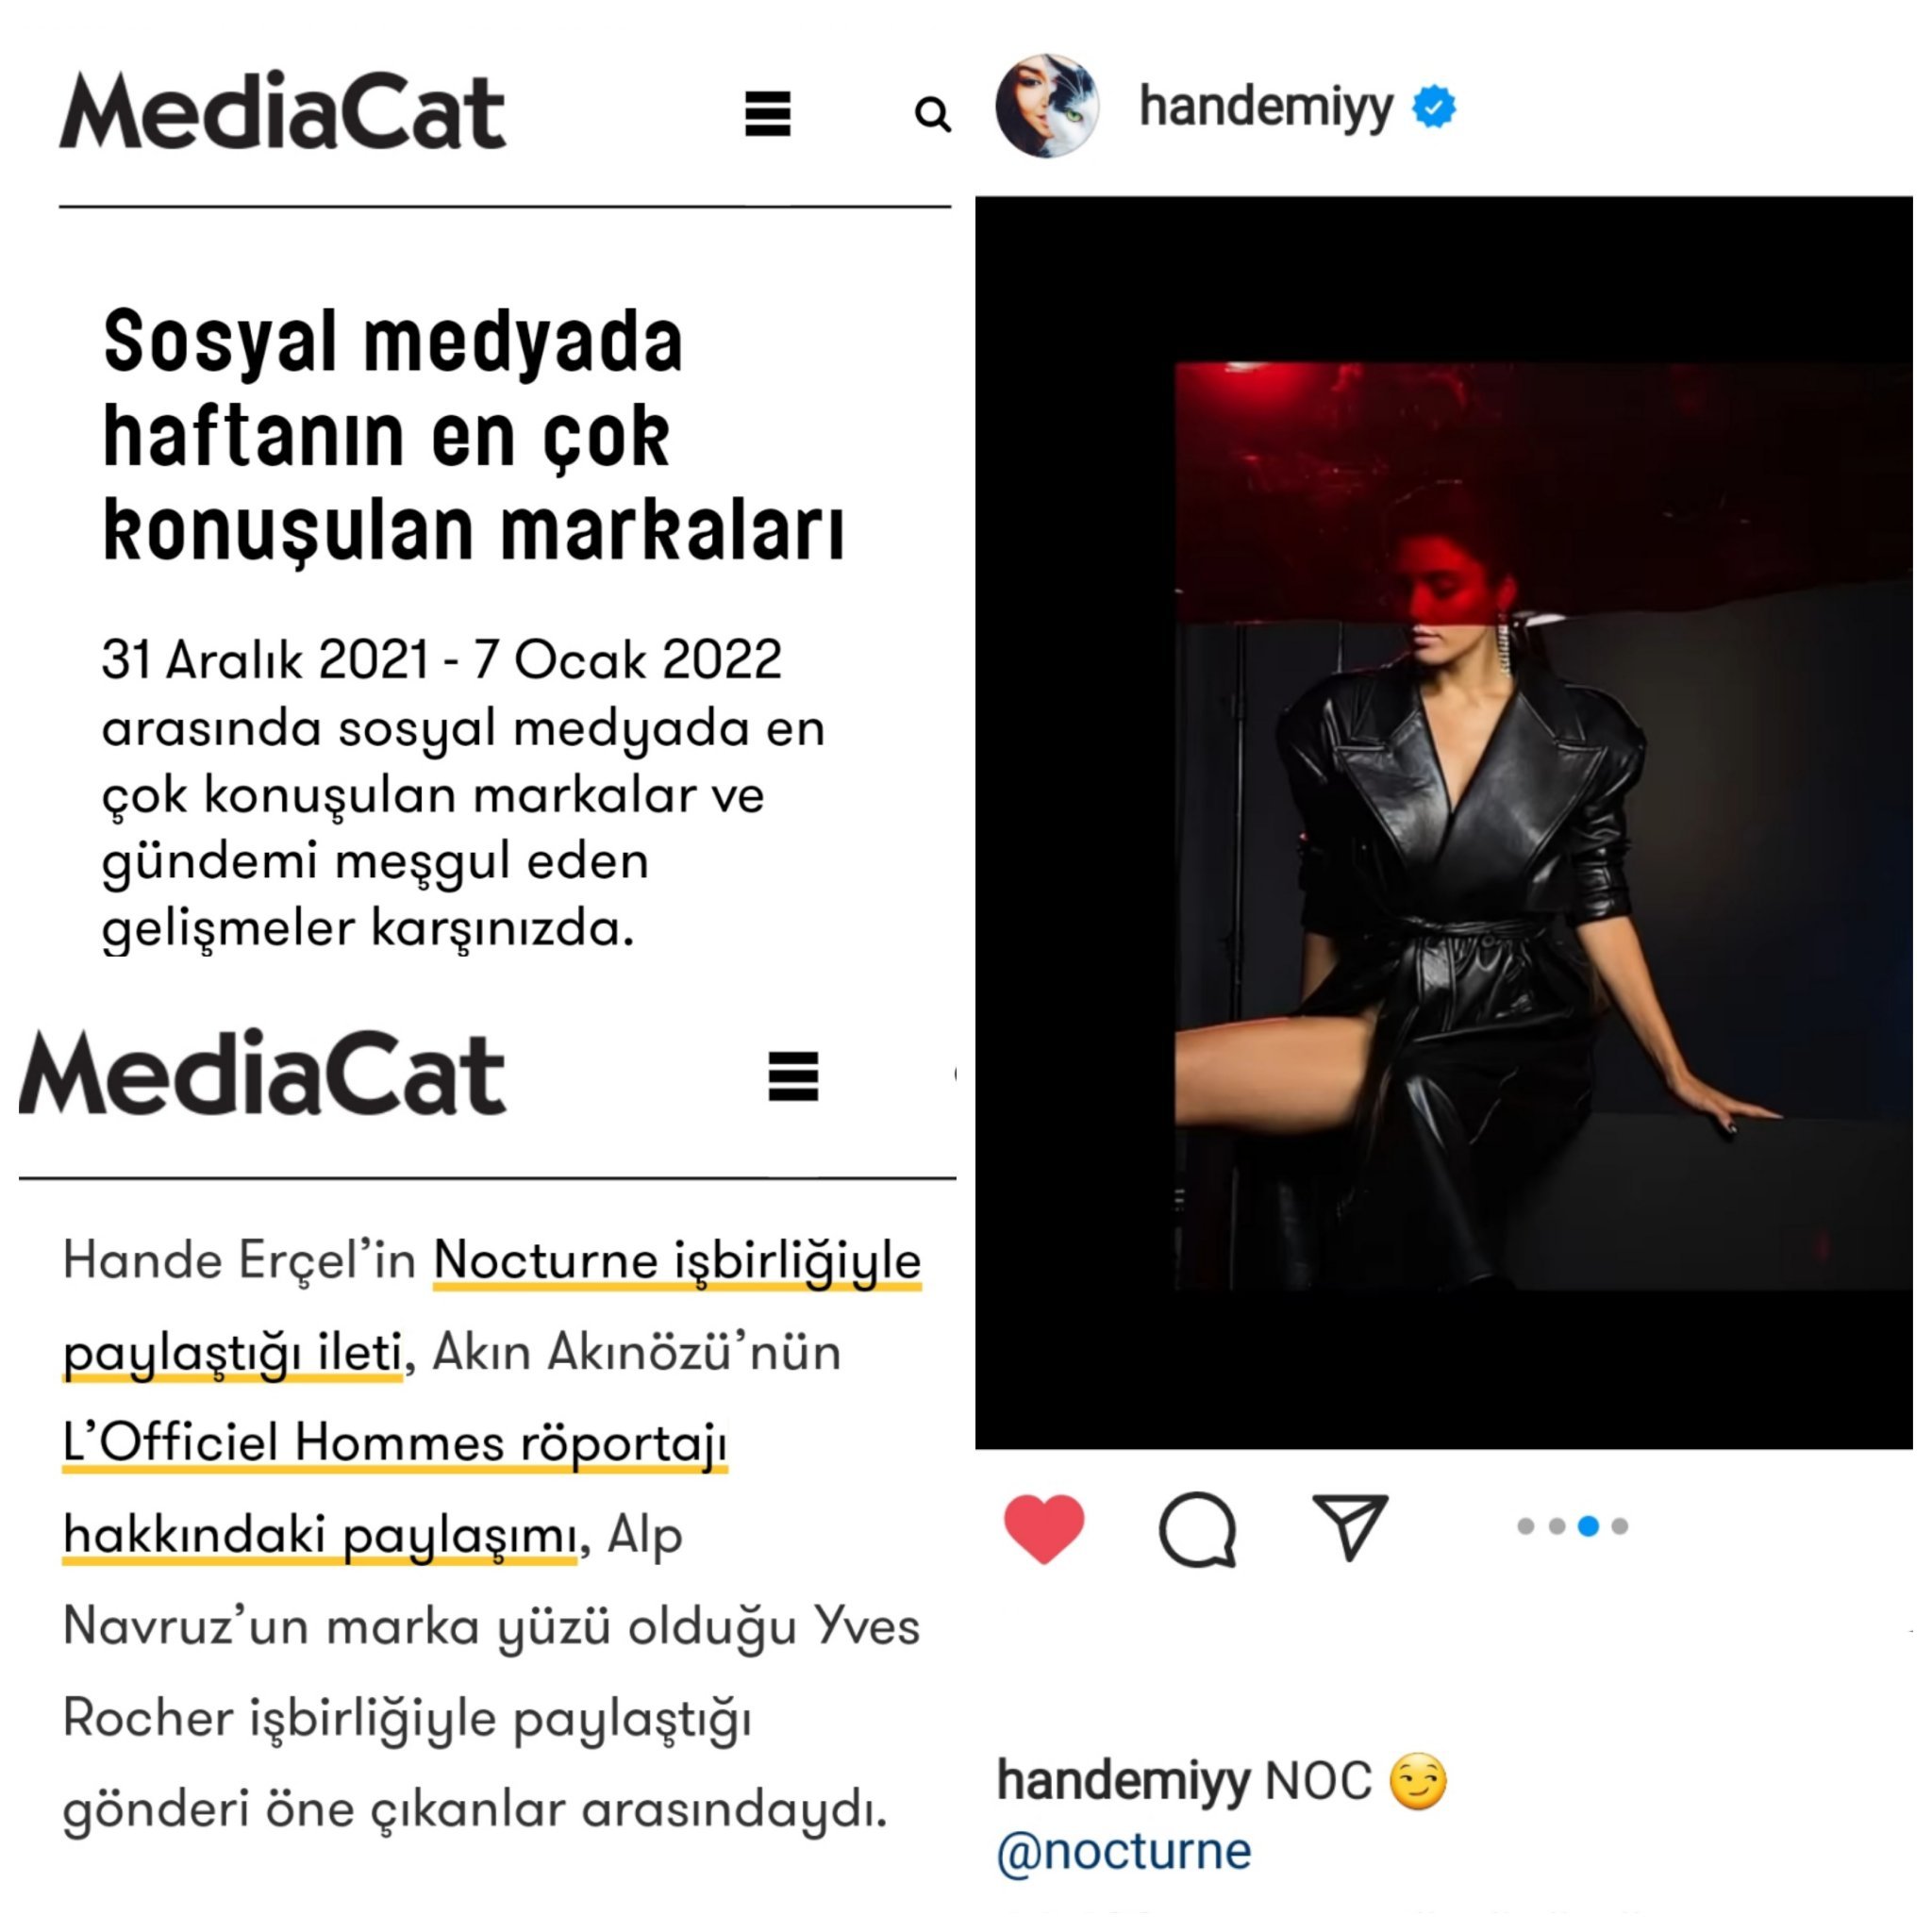Open the lower MediaCat hamburger menu
The height and width of the screenshot is (1932, 1932).
(x=793, y=1076)
